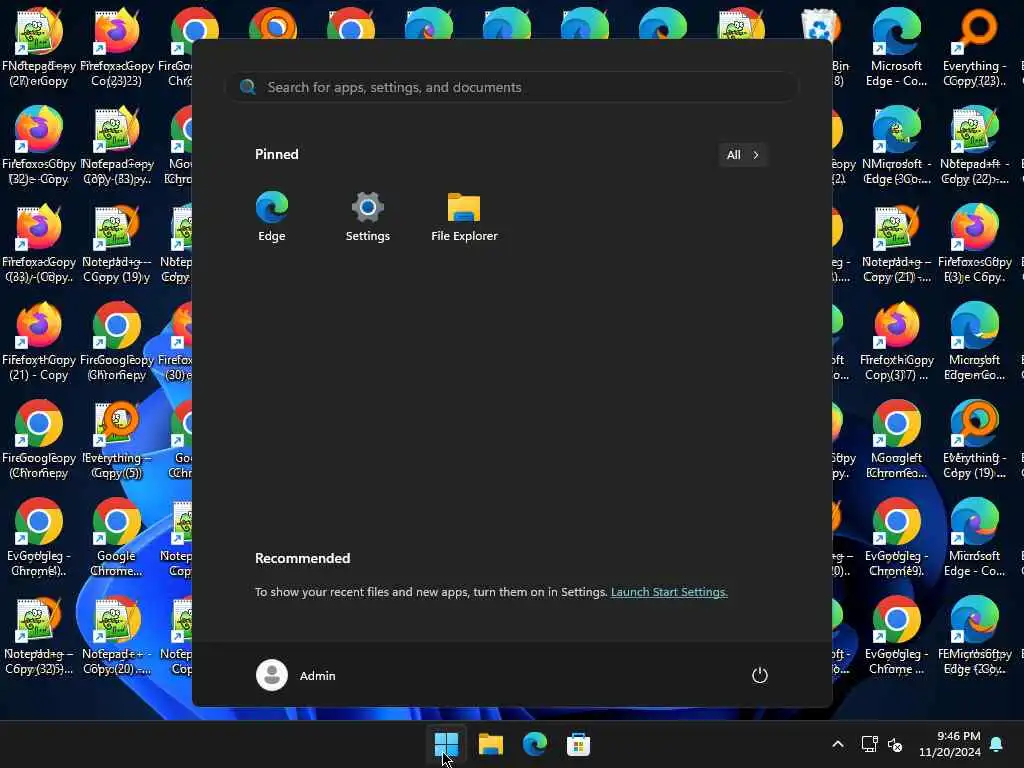Screen dimensions: 1024x768
Task: Select the Firefox (3) Copy desktop shortcut
Action: pos(974,243)
